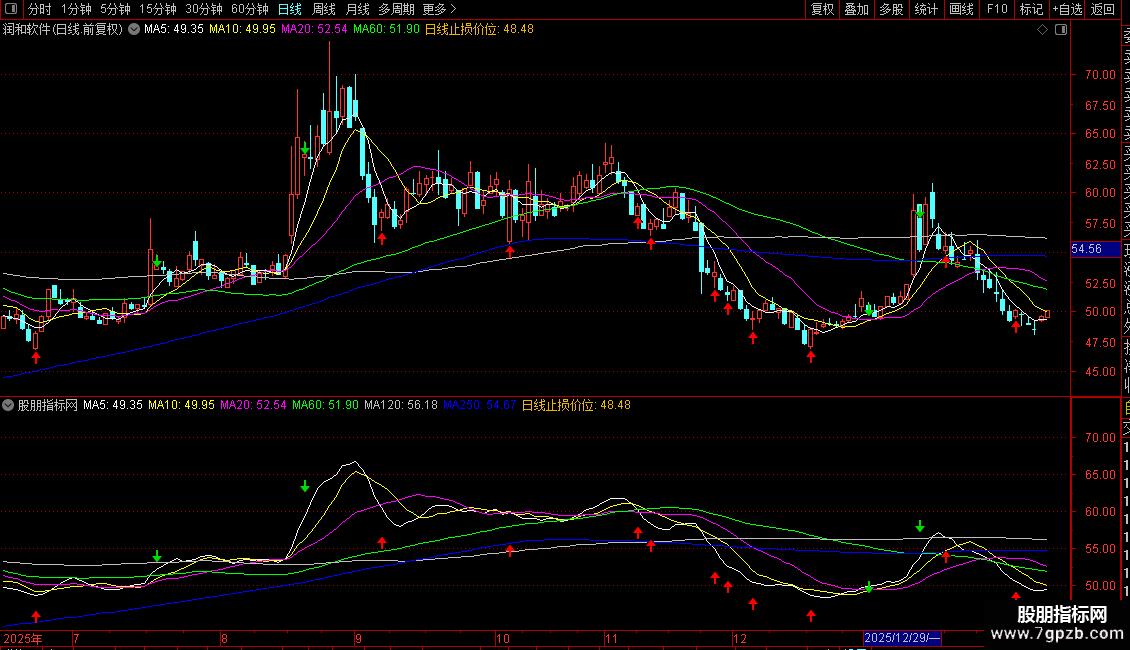Switch to 日线 daily period
1130x650 pixels.
pyautogui.click(x=289, y=9)
